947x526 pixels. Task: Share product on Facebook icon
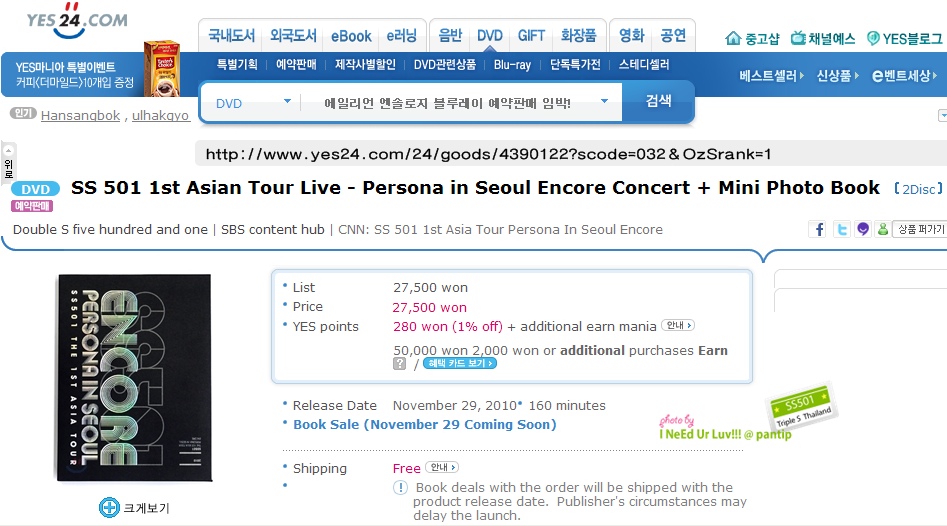coord(818,229)
